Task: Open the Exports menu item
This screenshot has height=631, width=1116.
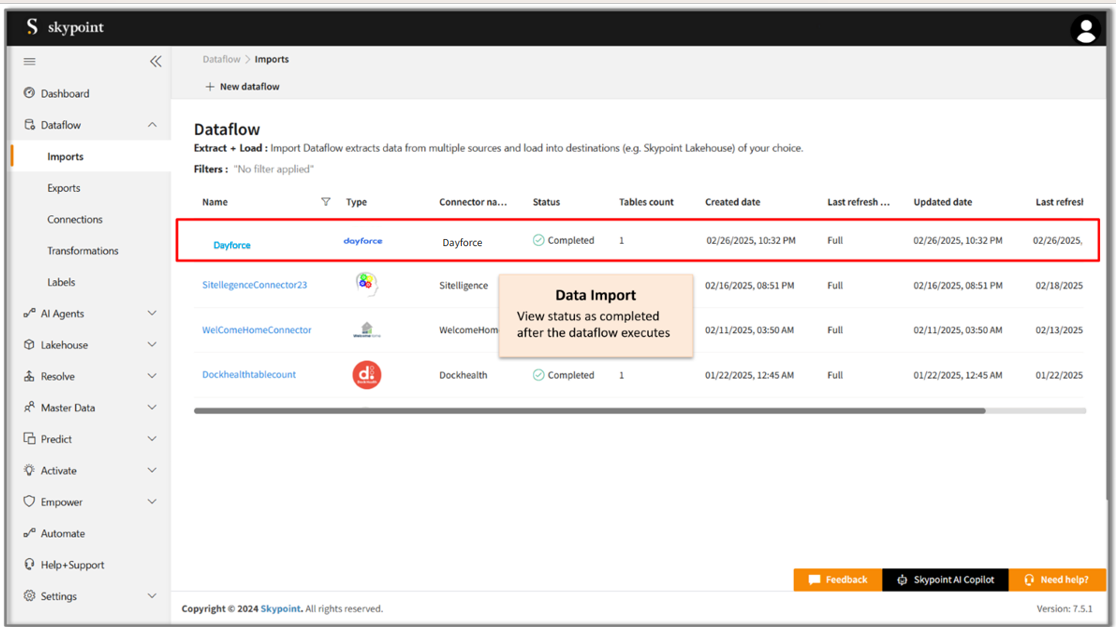Action: (x=64, y=188)
